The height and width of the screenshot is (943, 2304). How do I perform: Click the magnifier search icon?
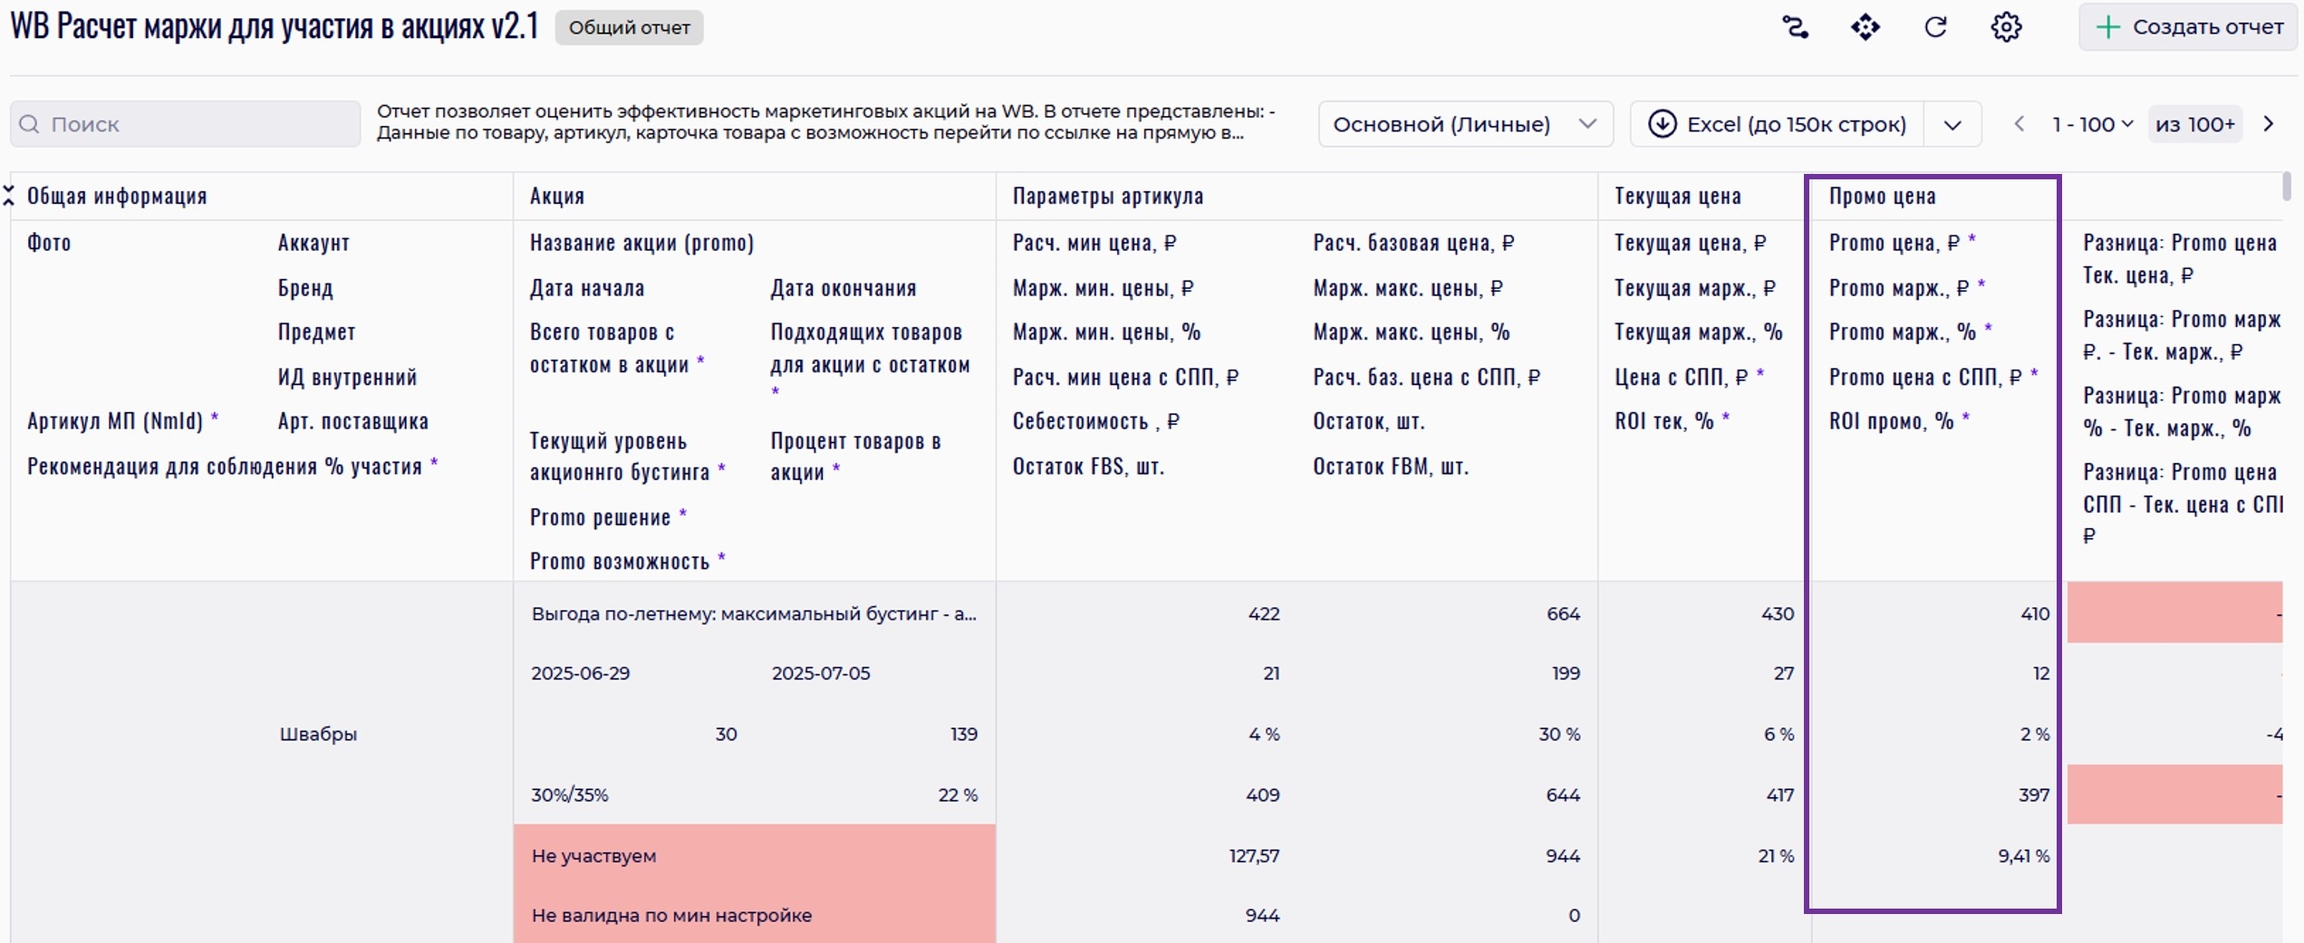pyautogui.click(x=30, y=124)
